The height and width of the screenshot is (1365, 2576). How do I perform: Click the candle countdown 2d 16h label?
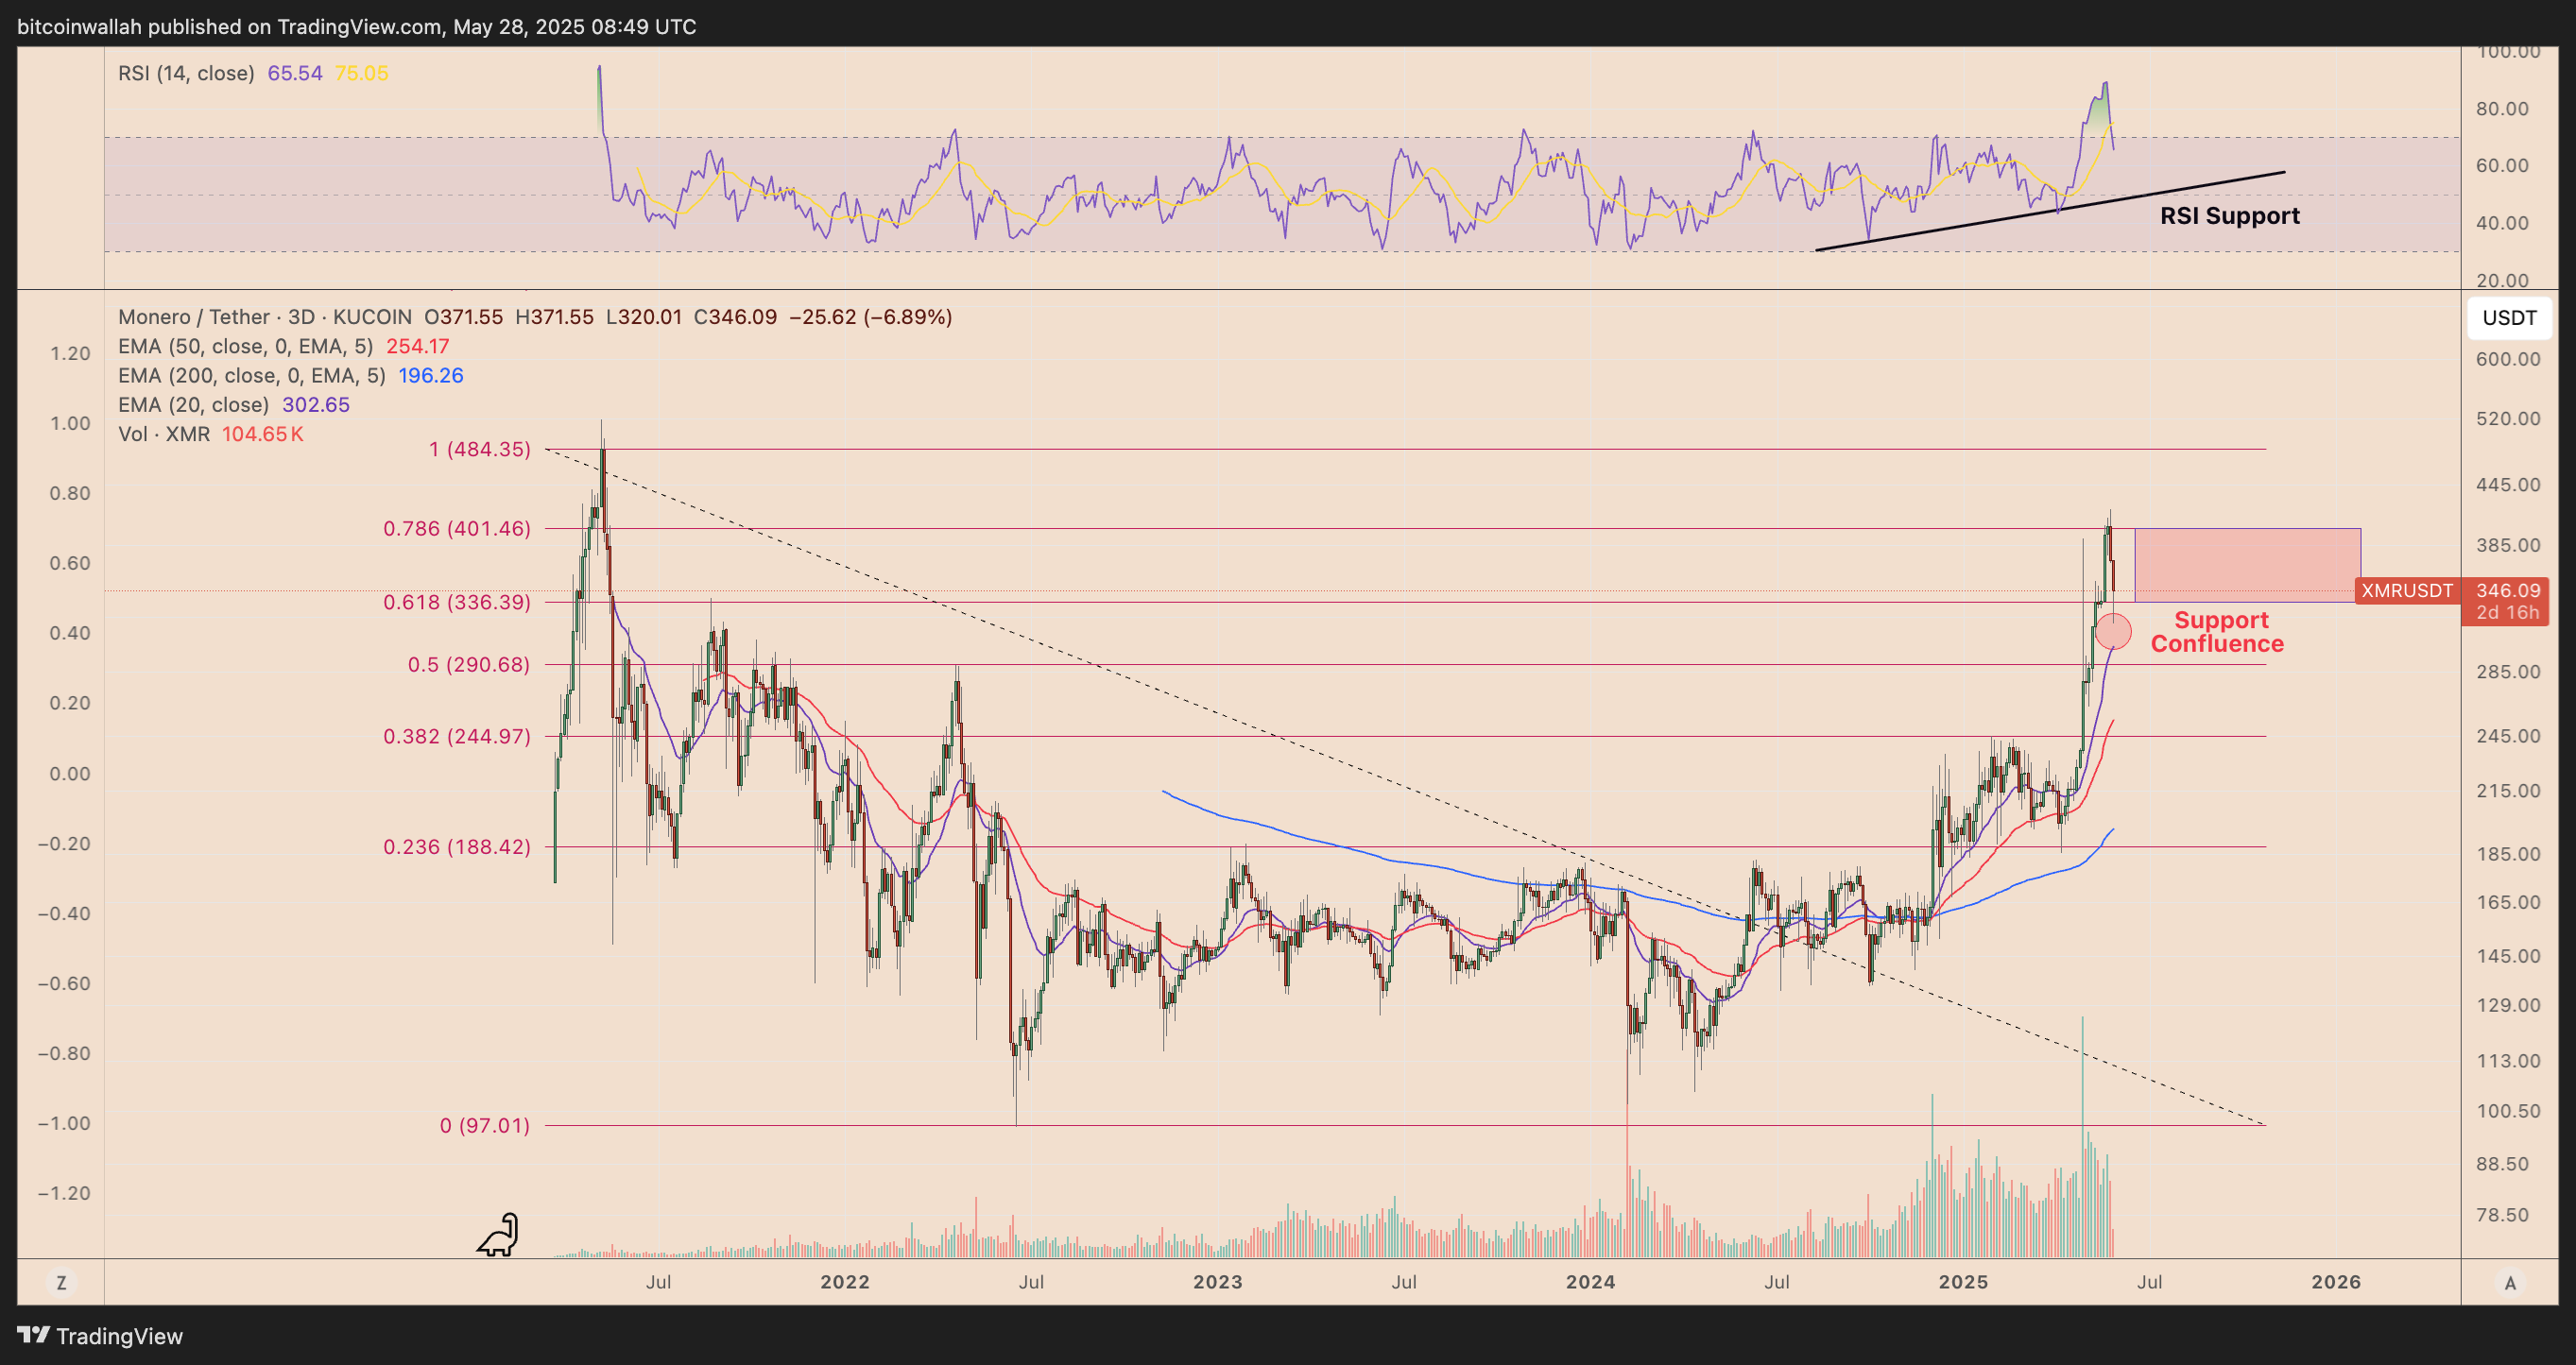2507,613
